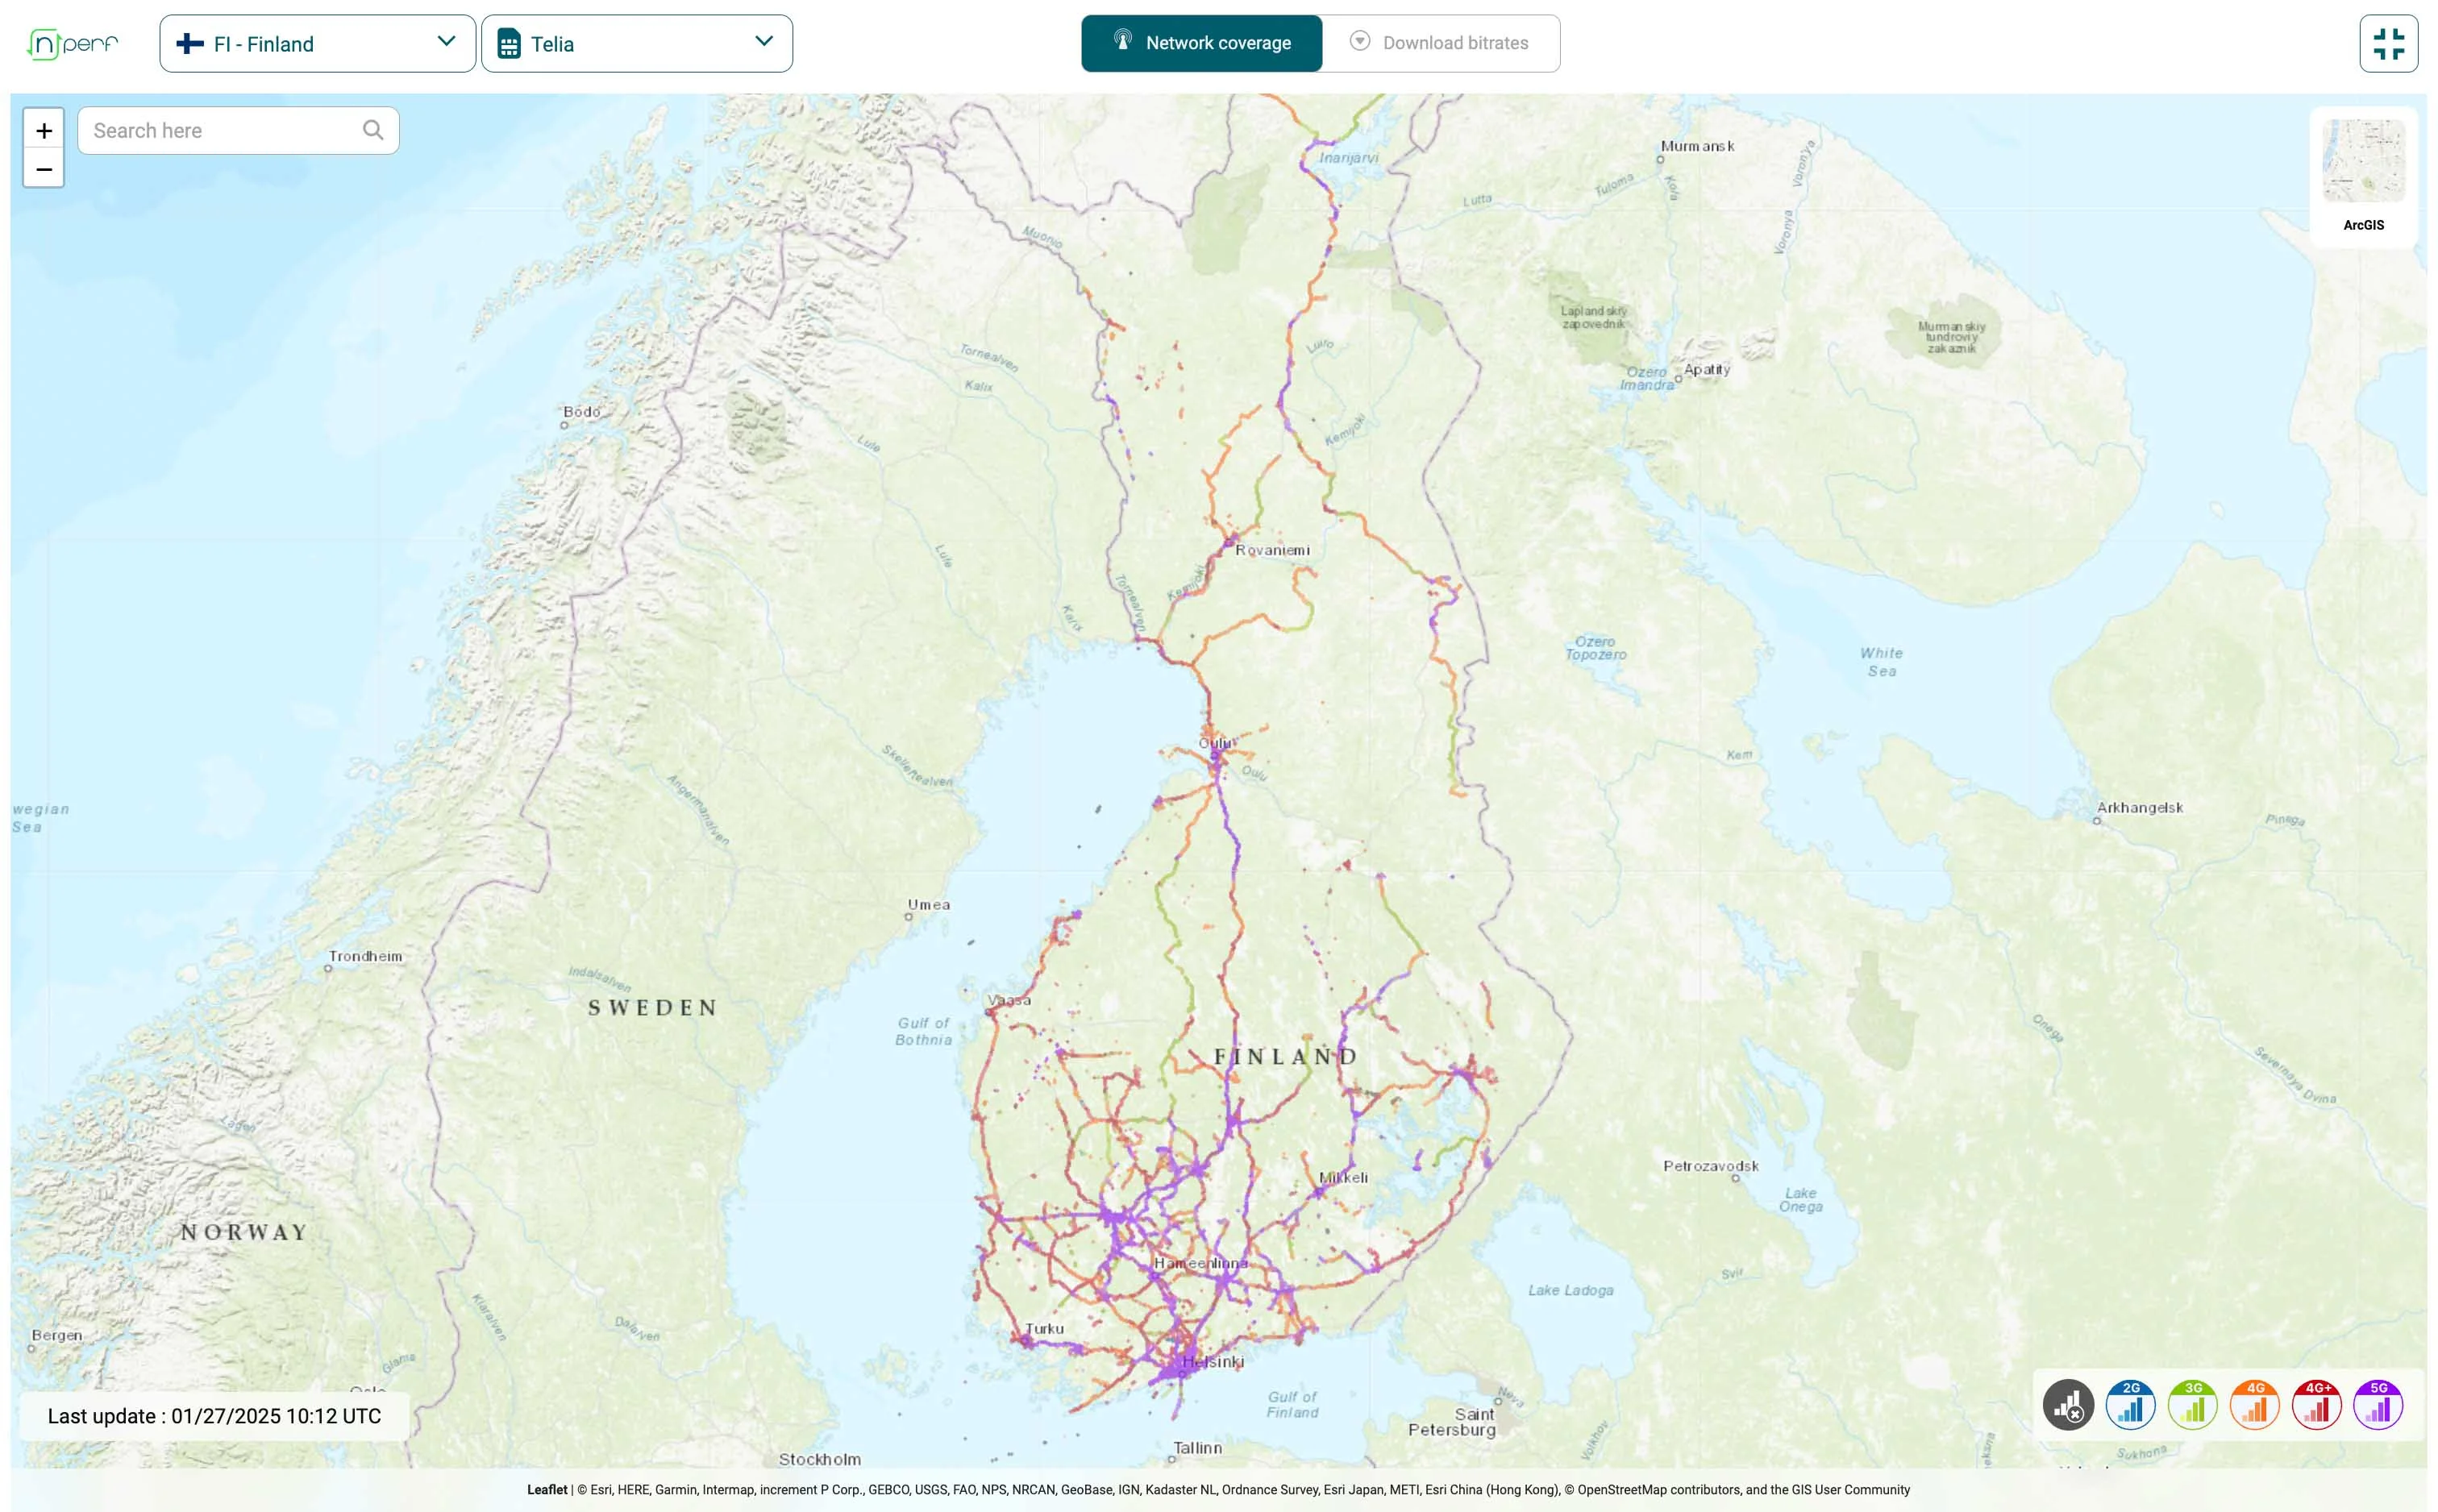The height and width of the screenshot is (1512, 2438).
Task: Toggle the 2G coverage layer
Action: coord(2130,1405)
